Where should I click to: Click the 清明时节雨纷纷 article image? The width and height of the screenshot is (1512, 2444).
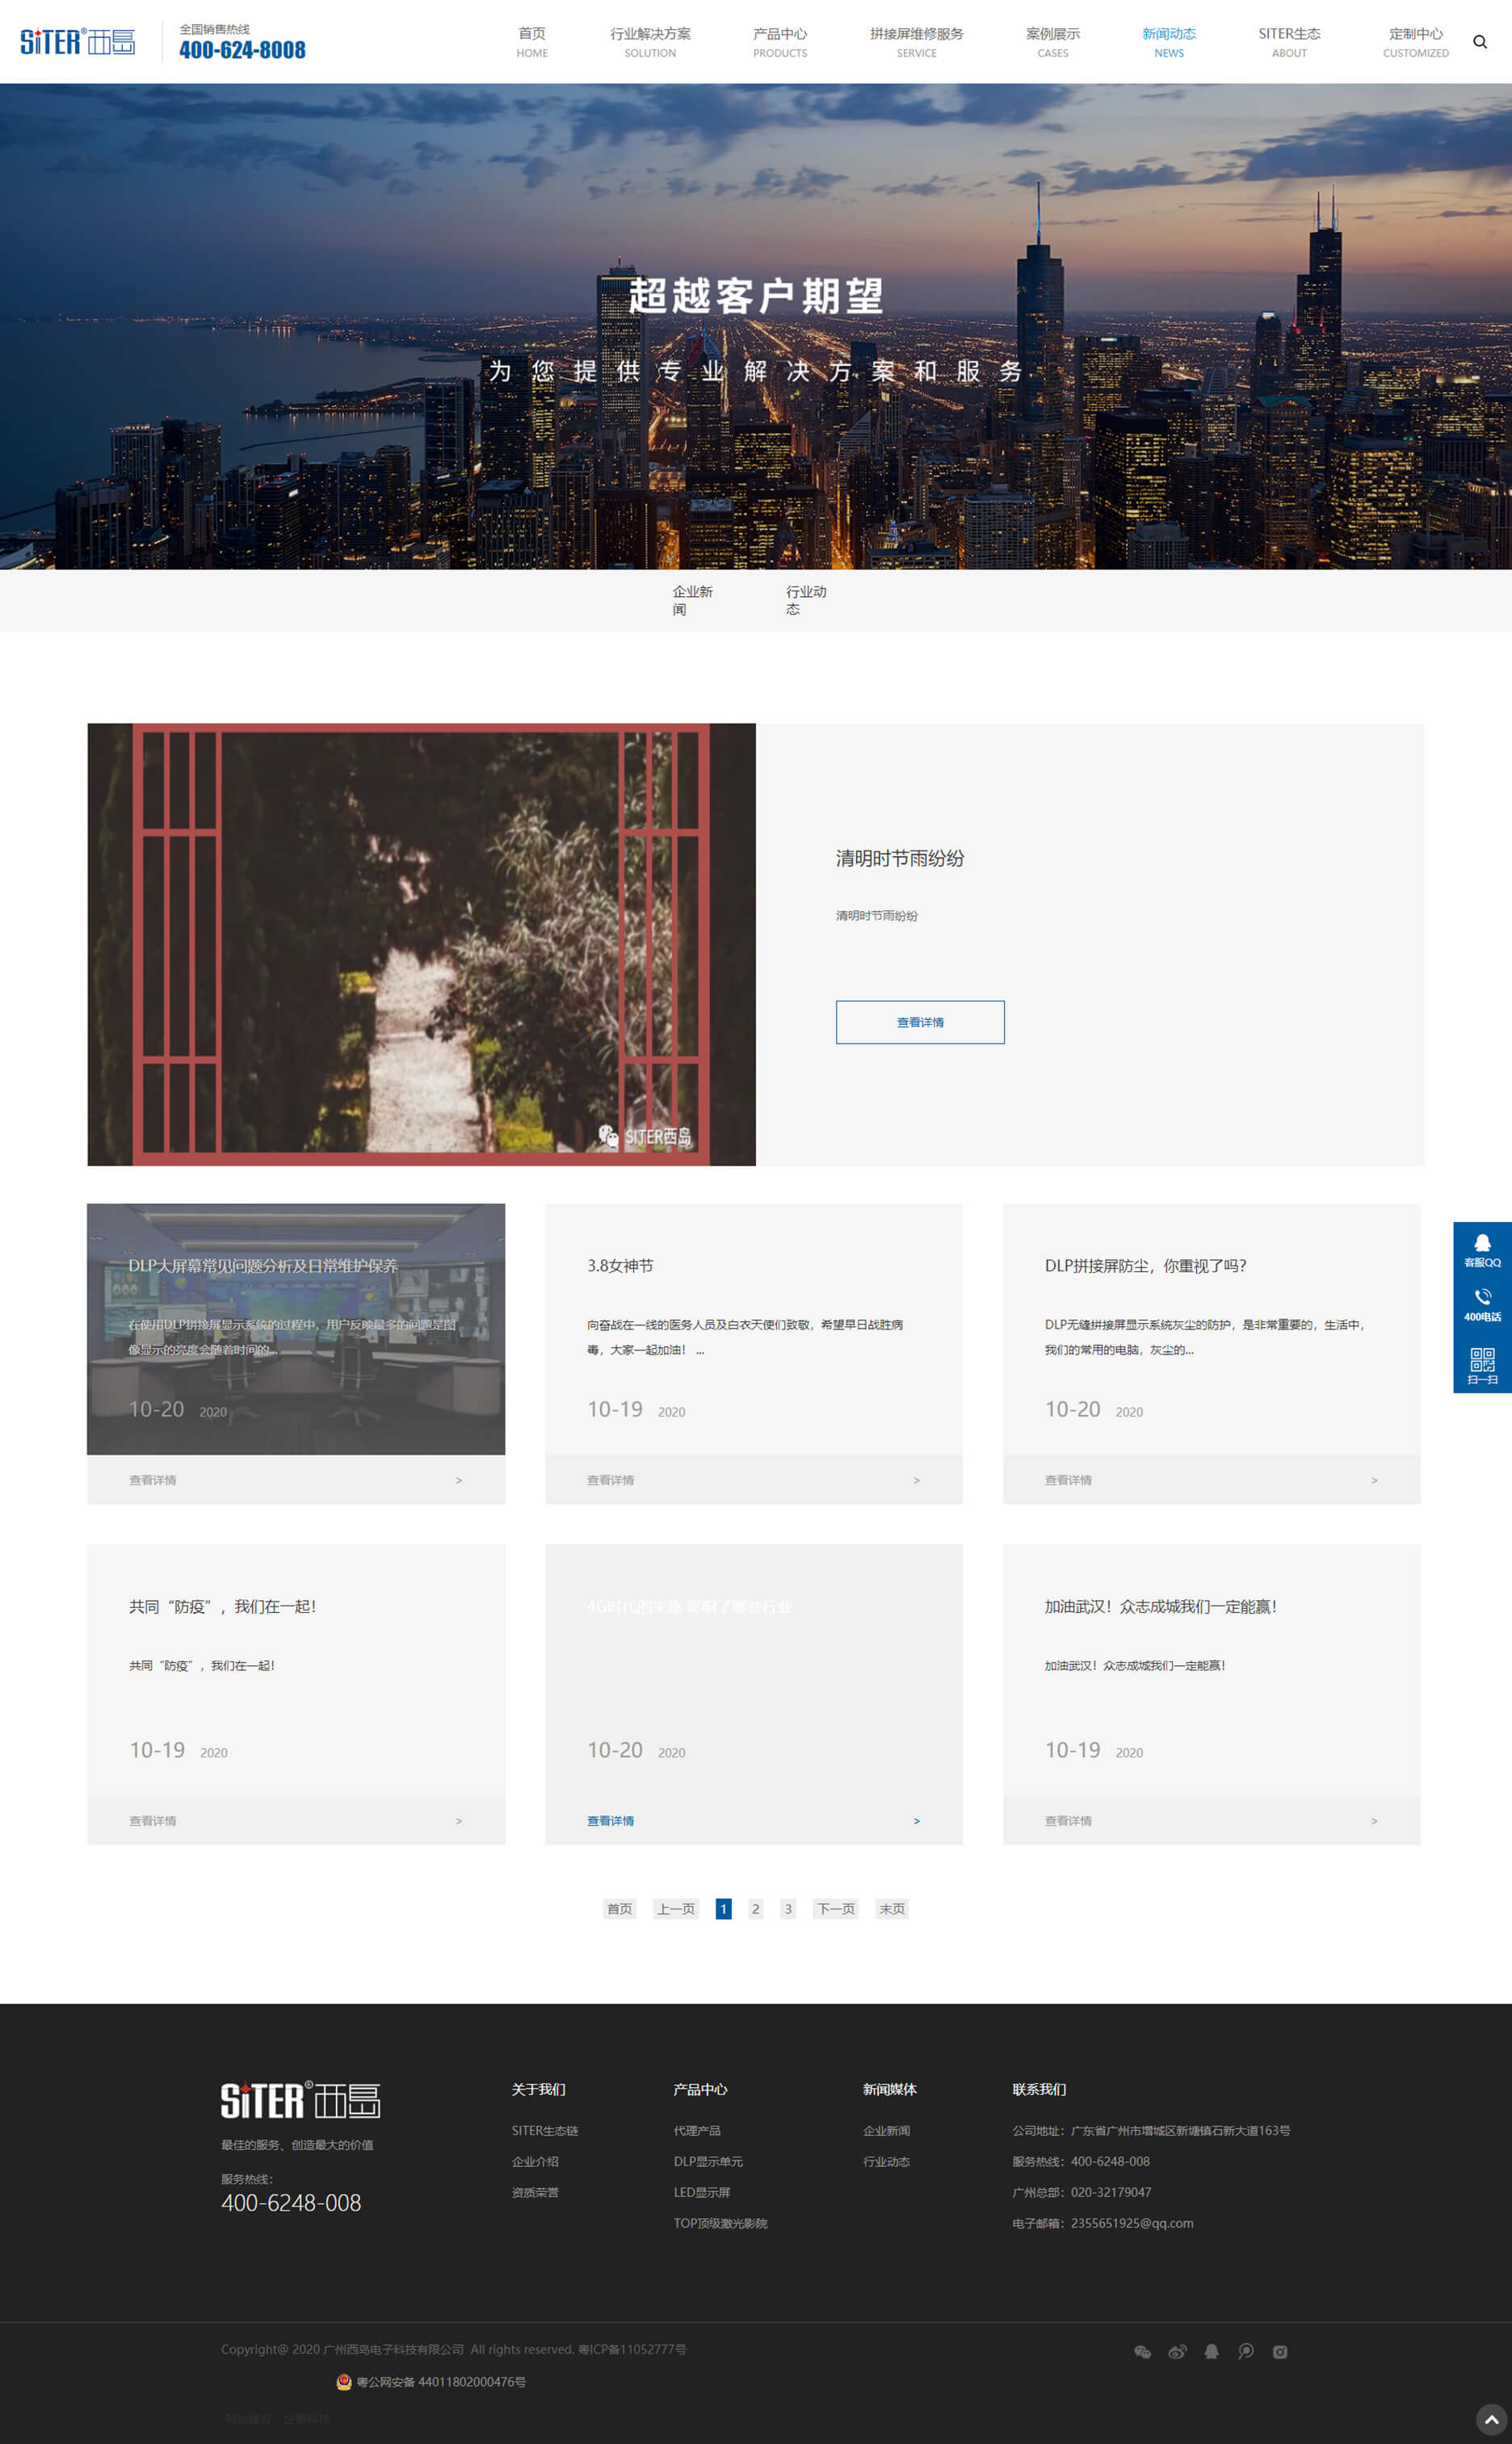pos(421,944)
